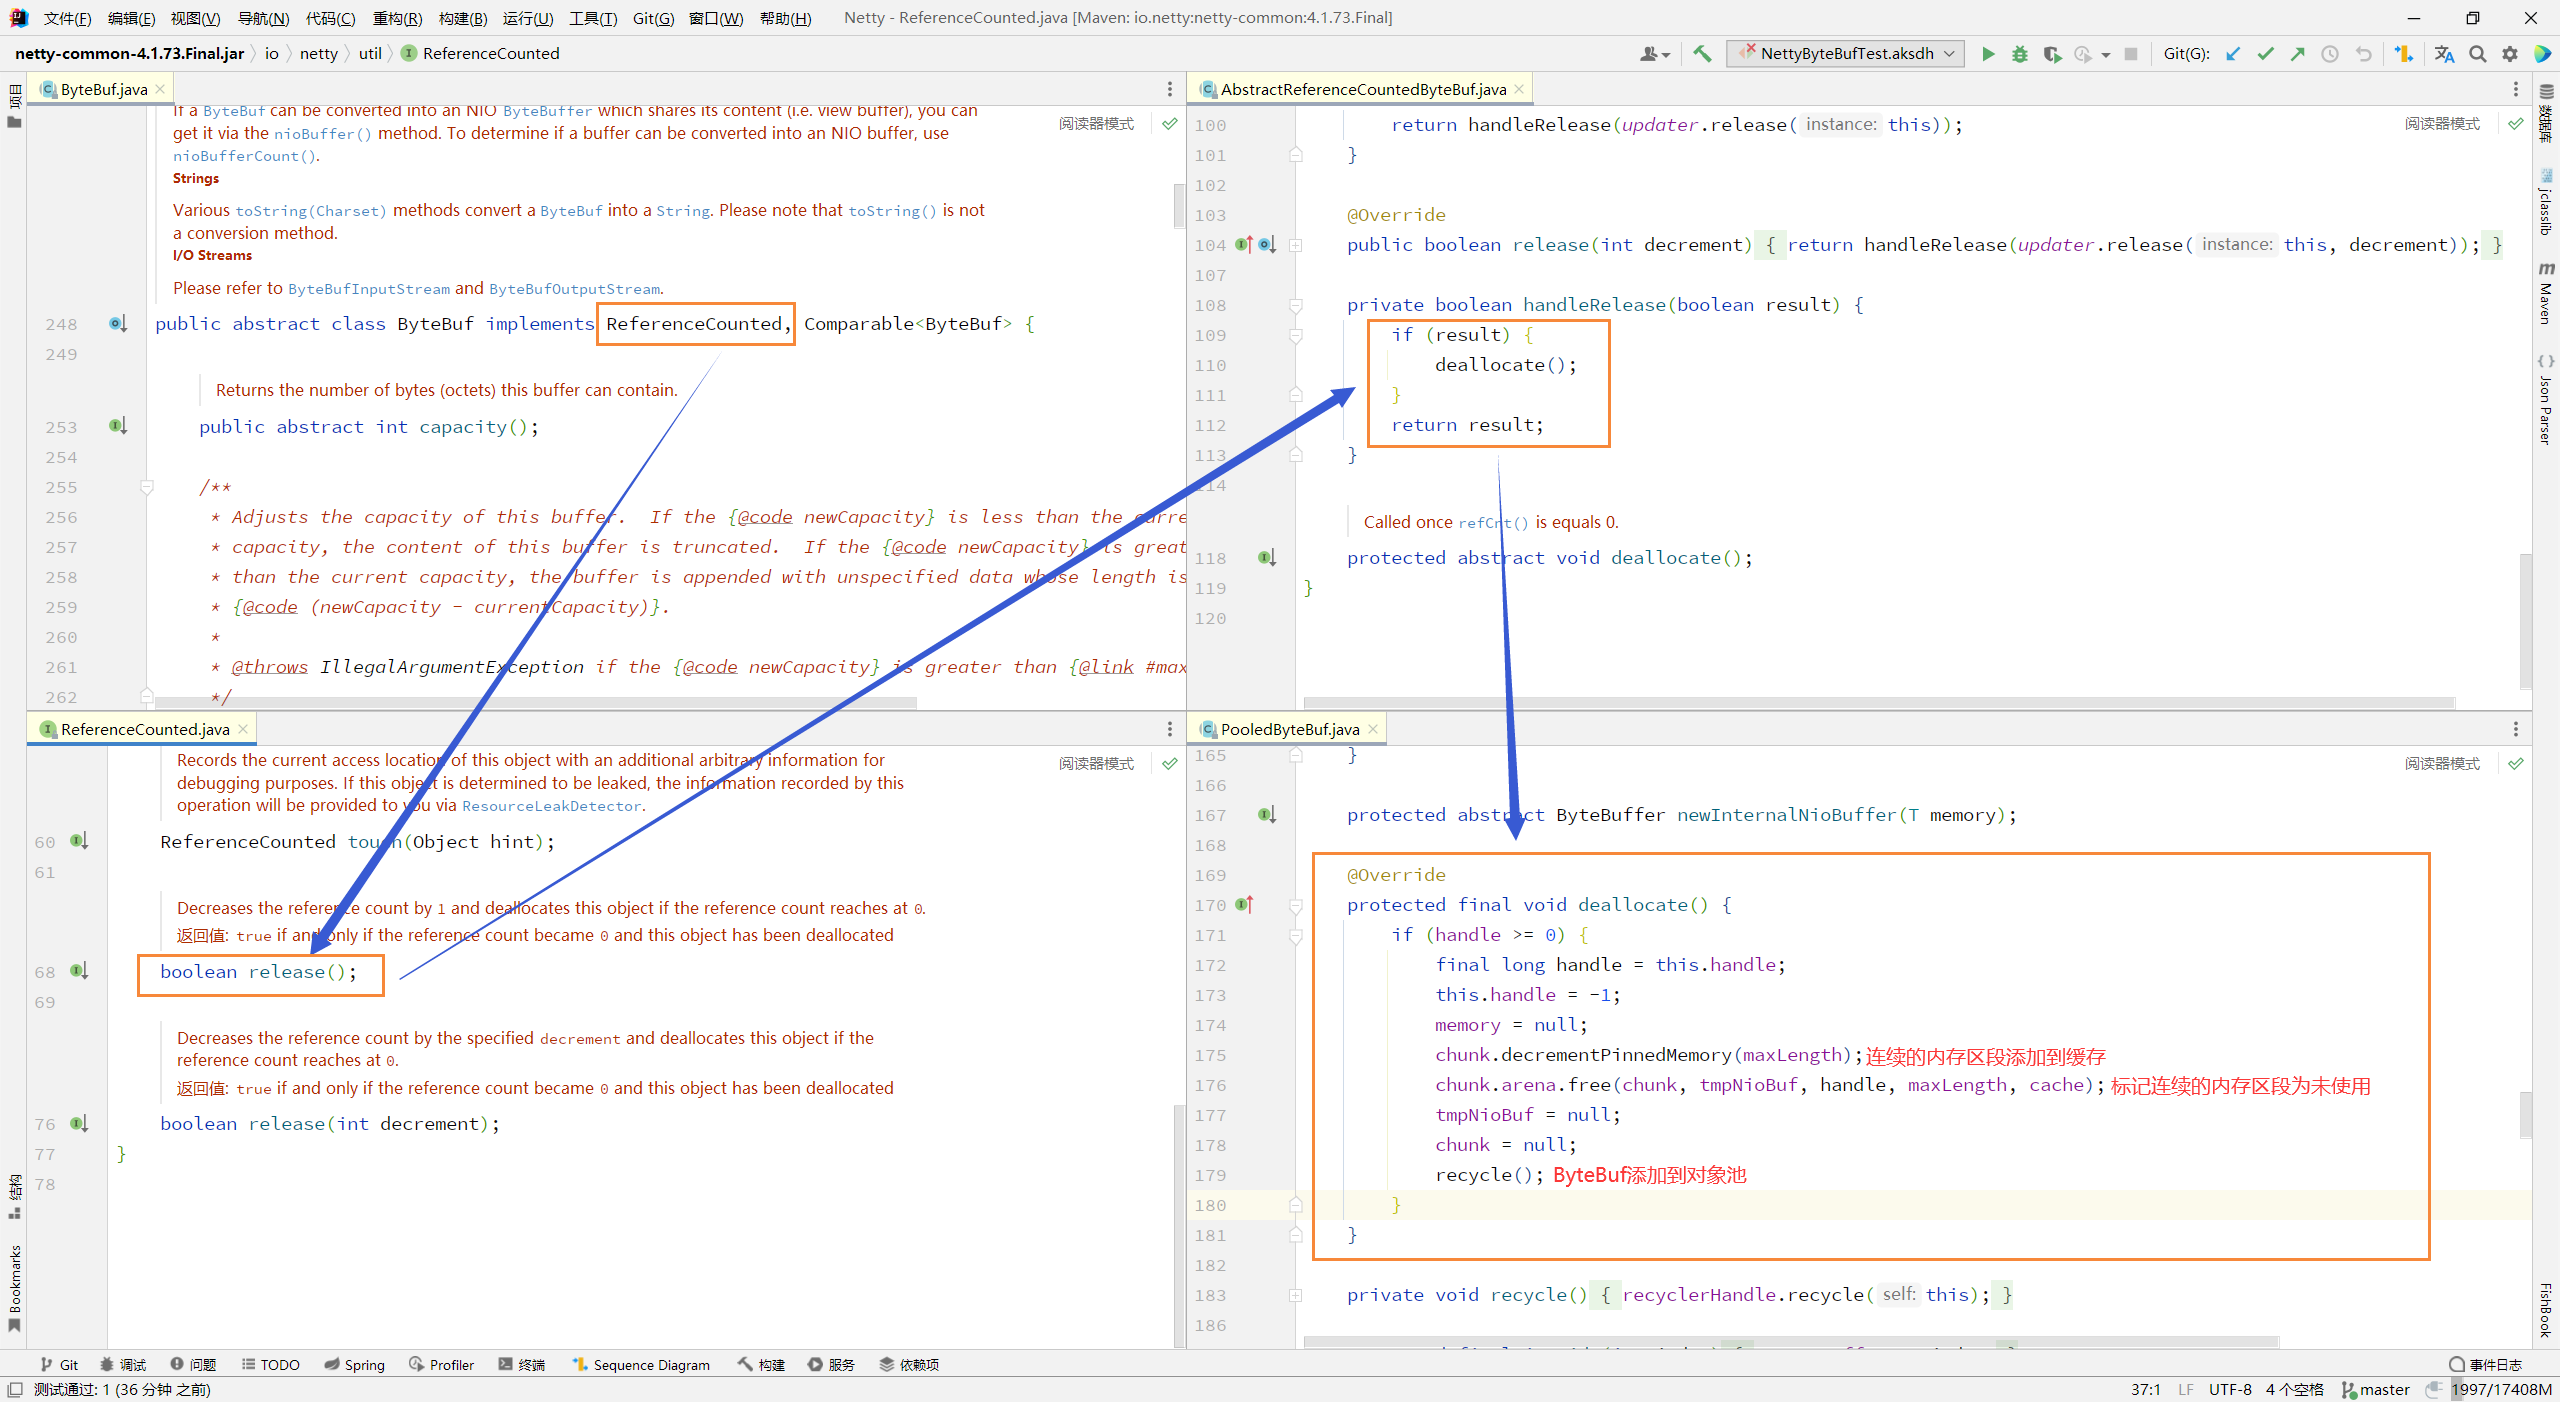Close the ReferenceCounted.java tab

(x=243, y=730)
